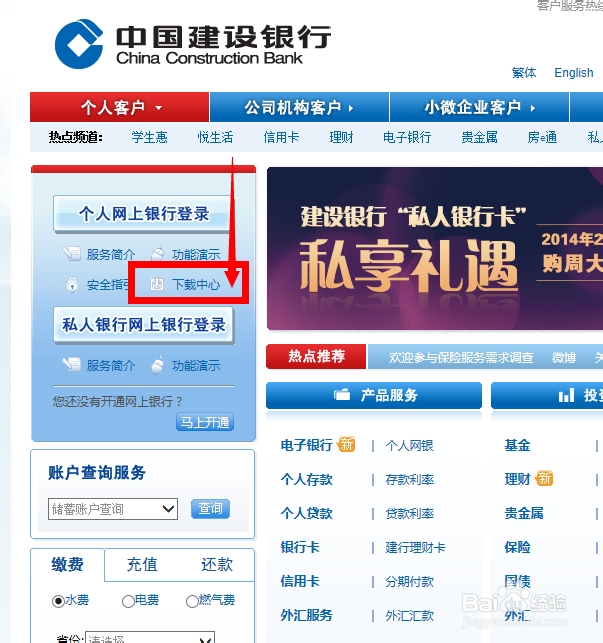Open the 贵金属 channel in hot channels bar
Screen dimensions: 603x643
[x=479, y=137]
